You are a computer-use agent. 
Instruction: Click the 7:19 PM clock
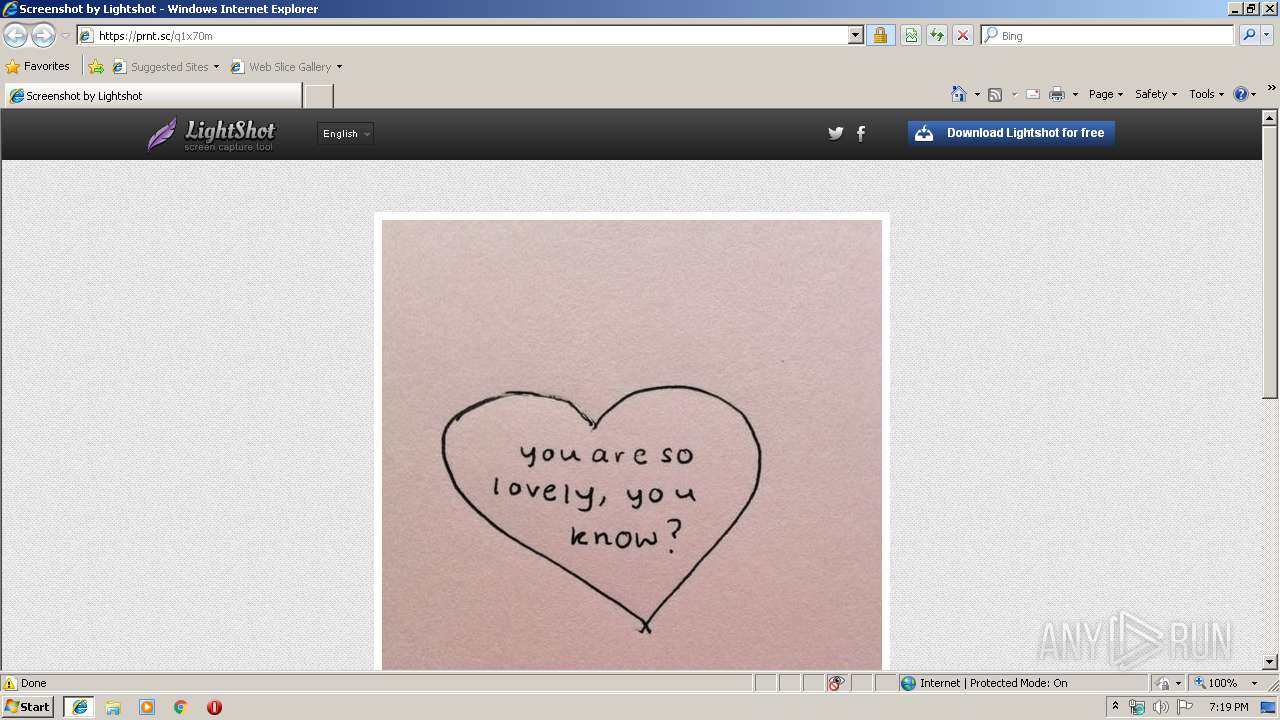tap(1228, 707)
